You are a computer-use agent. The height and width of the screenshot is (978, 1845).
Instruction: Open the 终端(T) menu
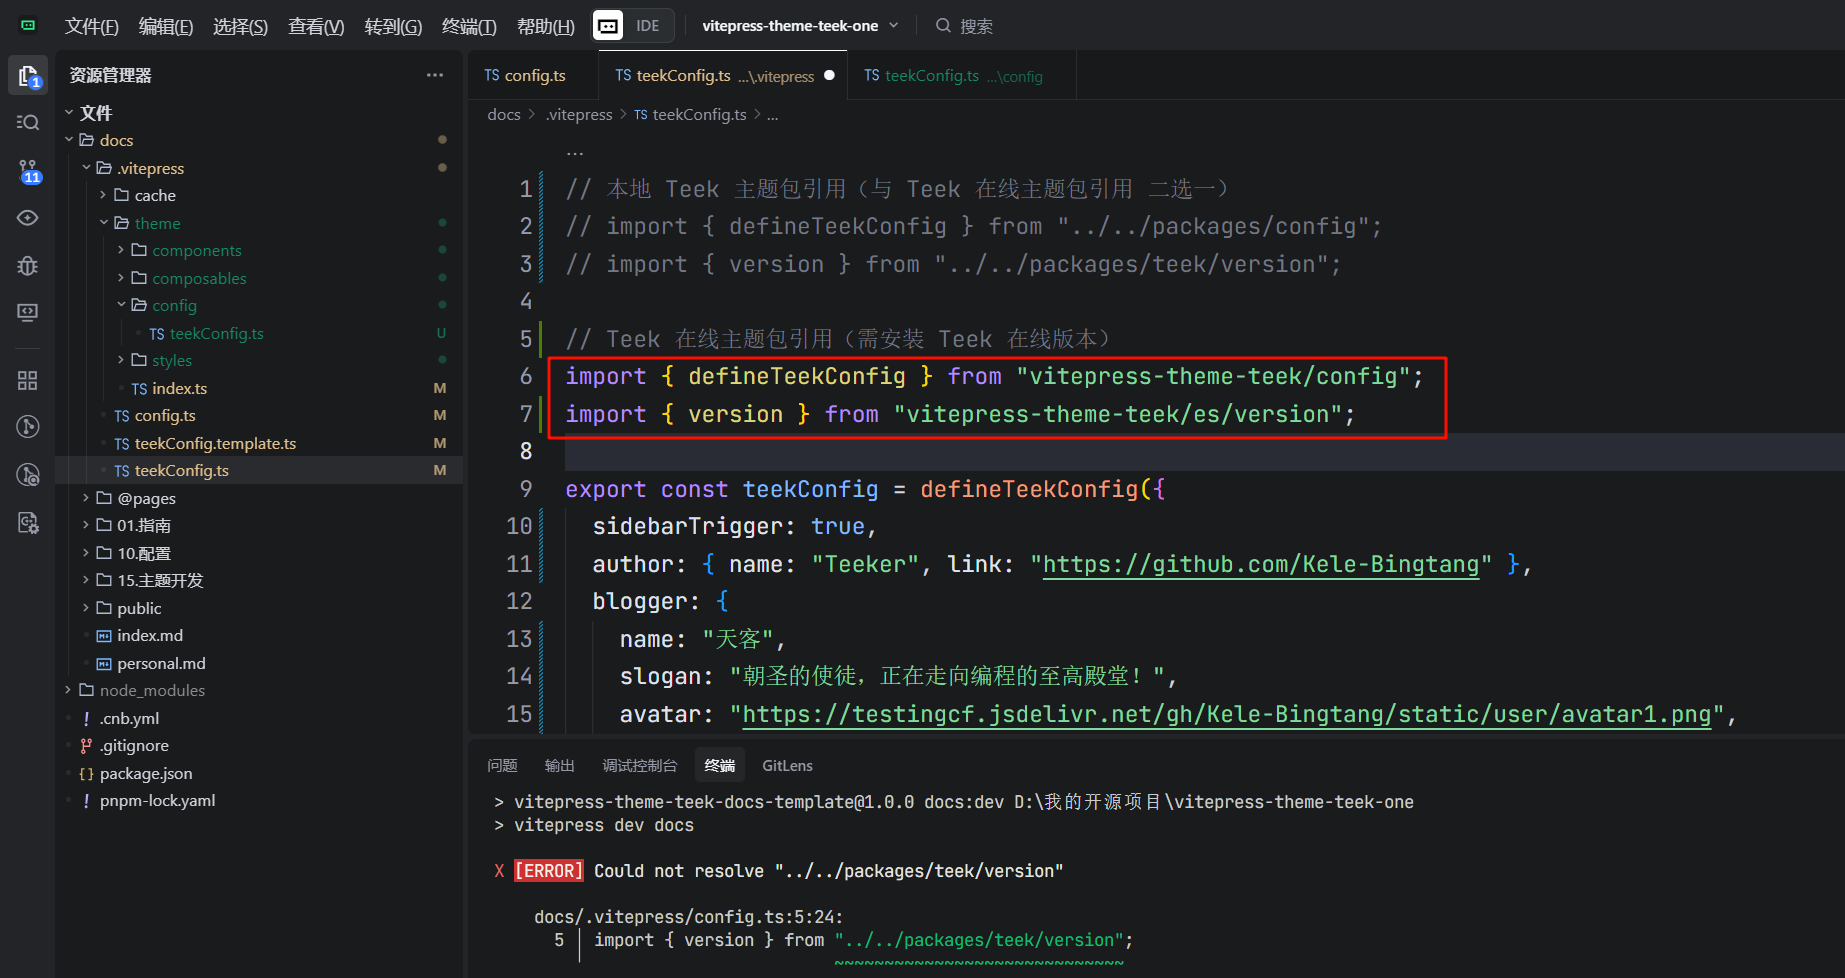[468, 26]
